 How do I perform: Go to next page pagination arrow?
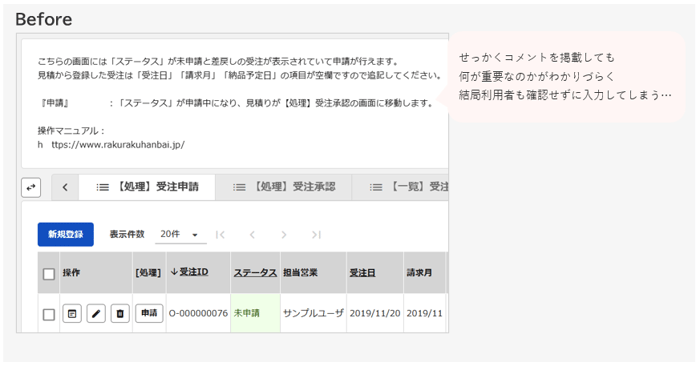click(284, 234)
